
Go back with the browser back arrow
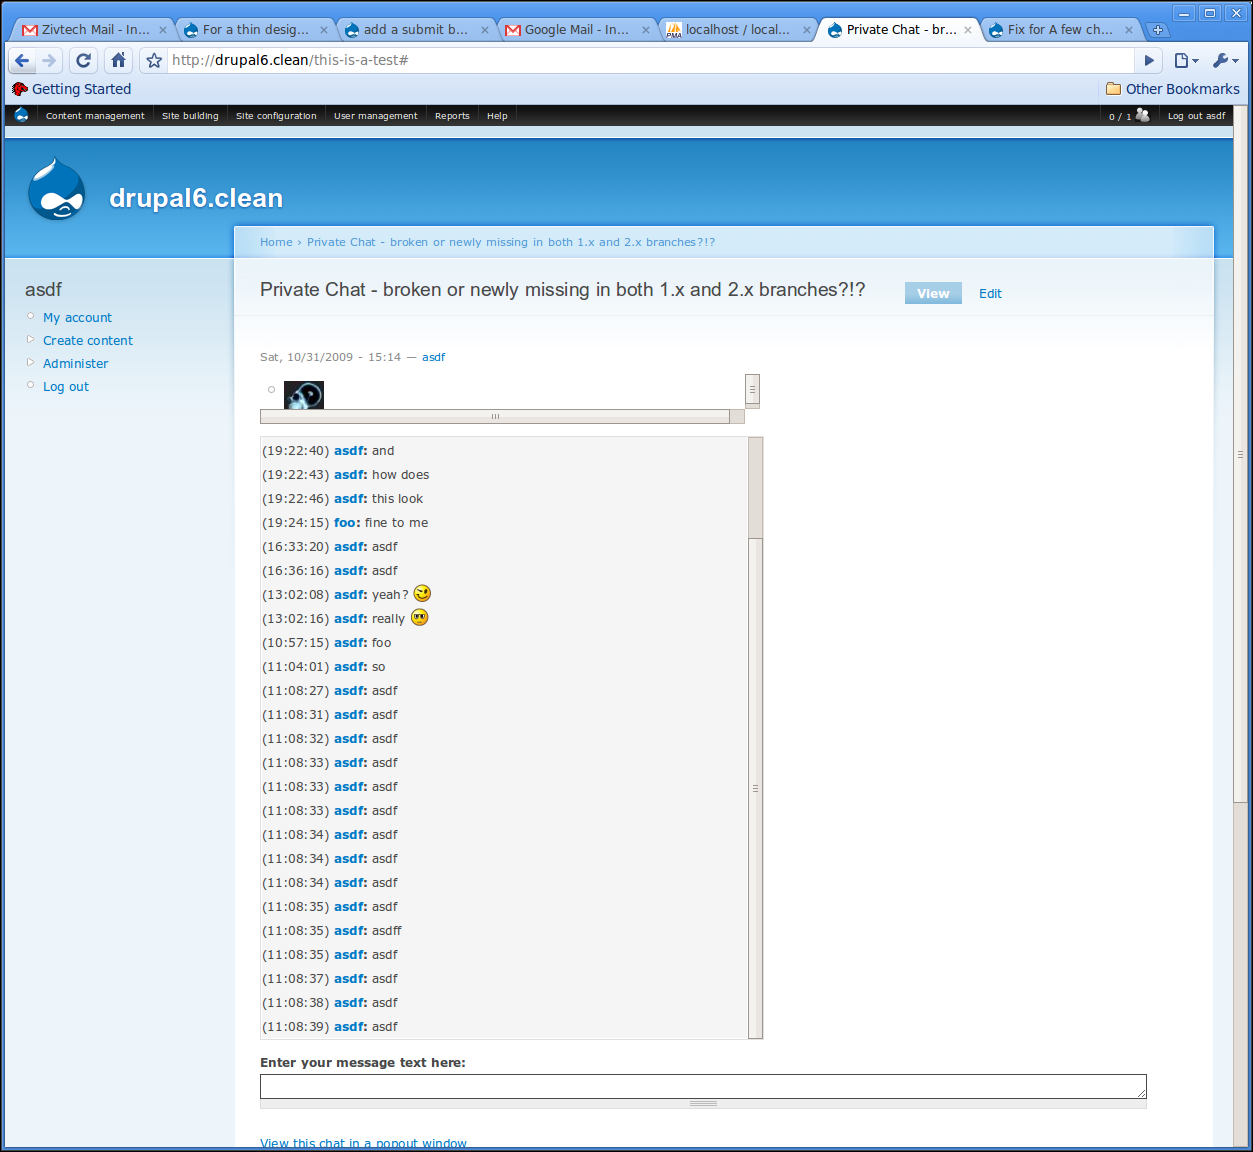[22, 60]
